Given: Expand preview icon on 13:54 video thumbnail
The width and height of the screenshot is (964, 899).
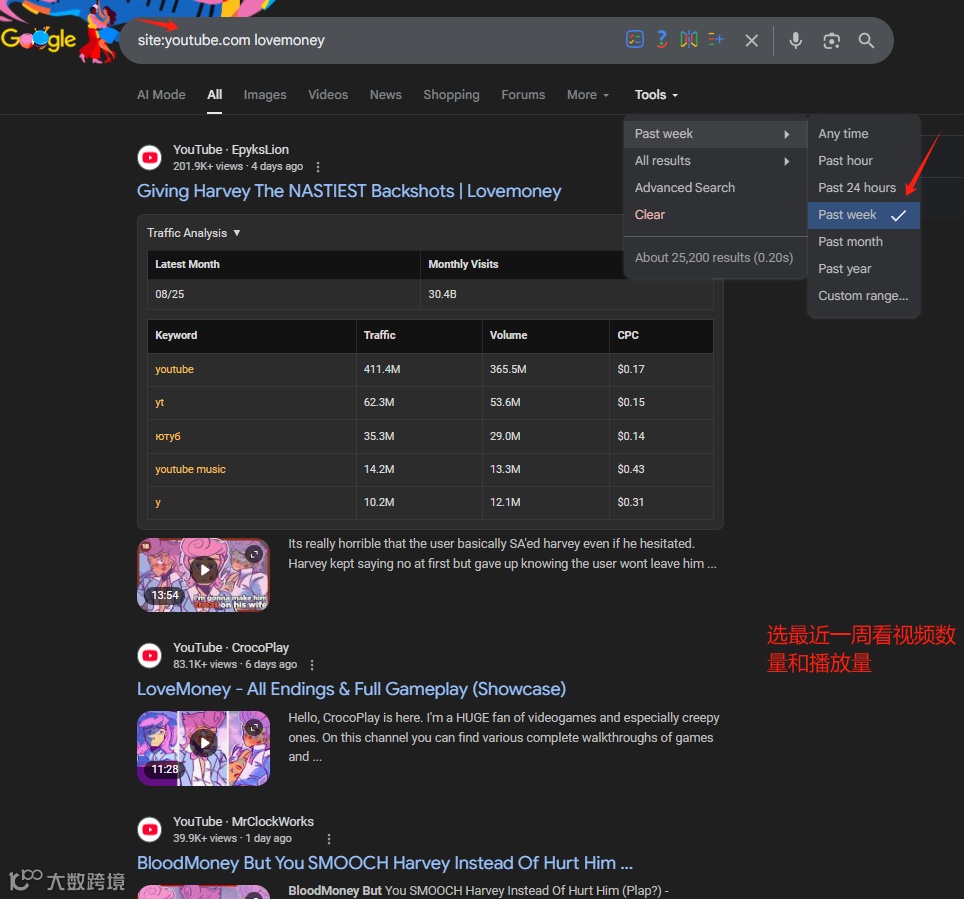Looking at the screenshot, I should coord(253,554).
